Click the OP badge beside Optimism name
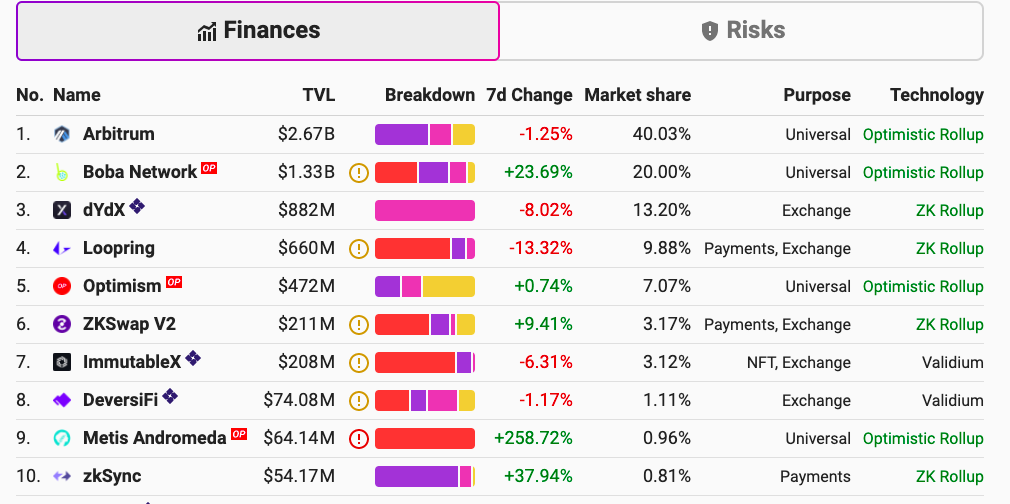The width and height of the screenshot is (1010, 504). (x=174, y=282)
